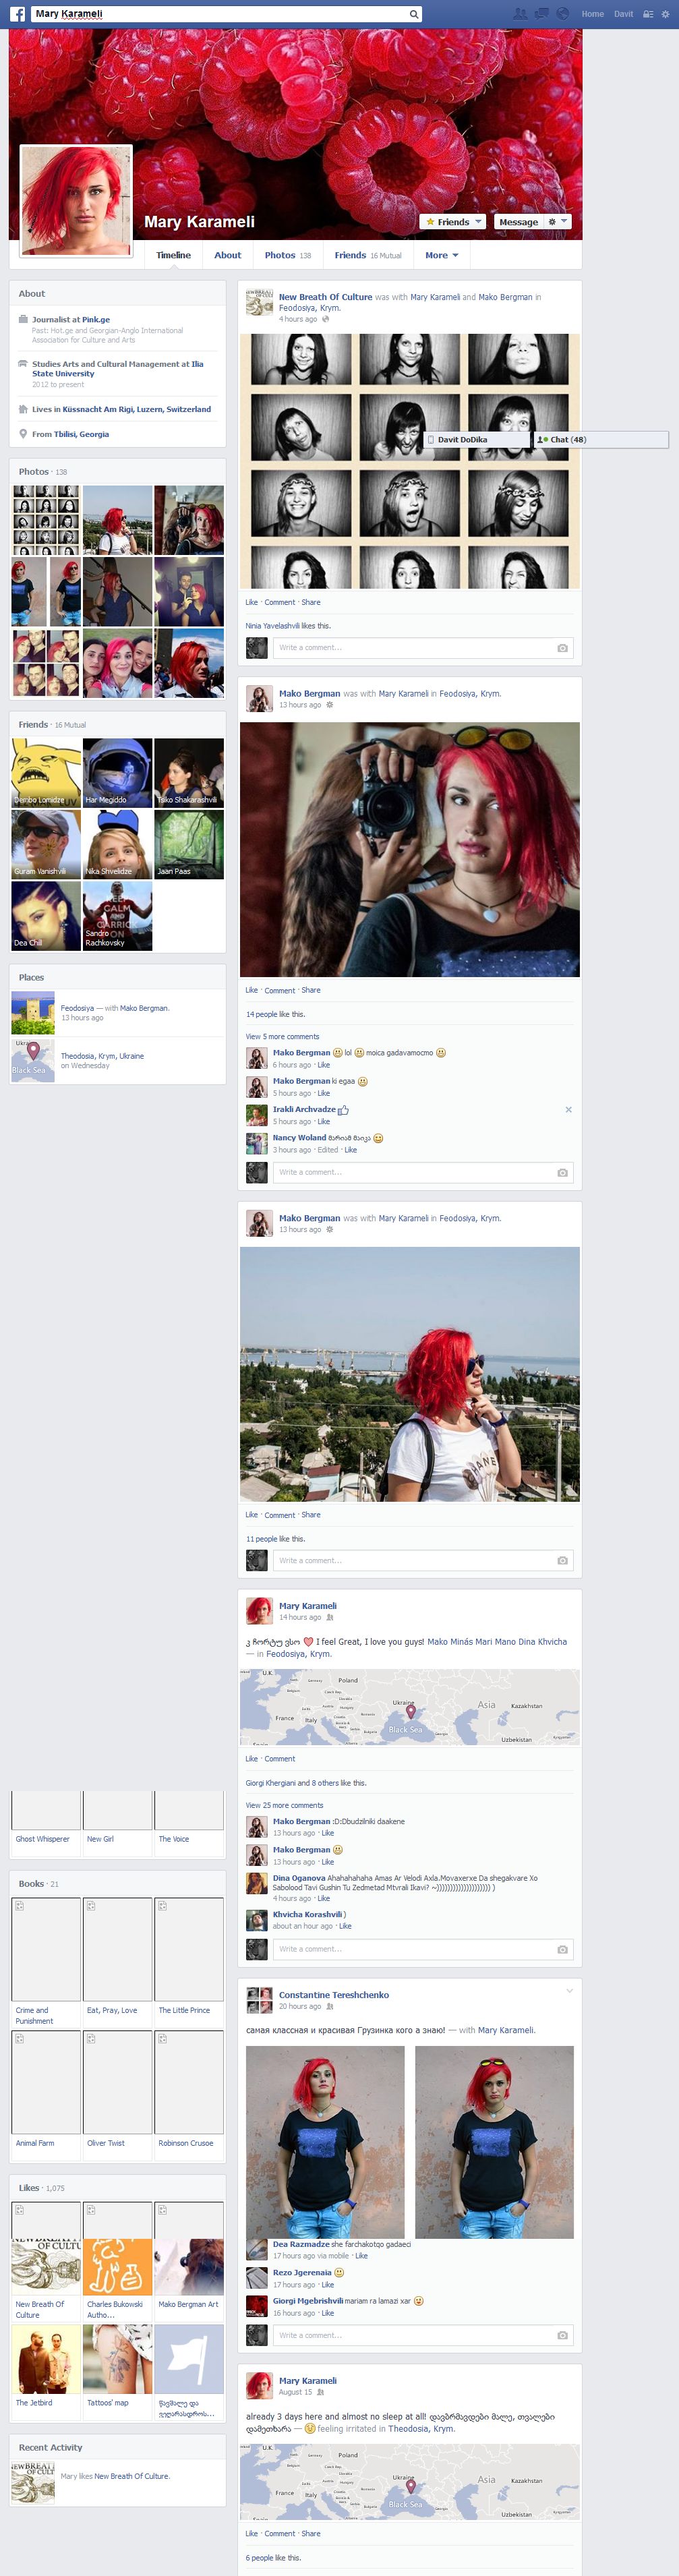Open options chevron on Constantine Tereshchenko's post
679x2576 pixels.
click(x=569, y=1990)
